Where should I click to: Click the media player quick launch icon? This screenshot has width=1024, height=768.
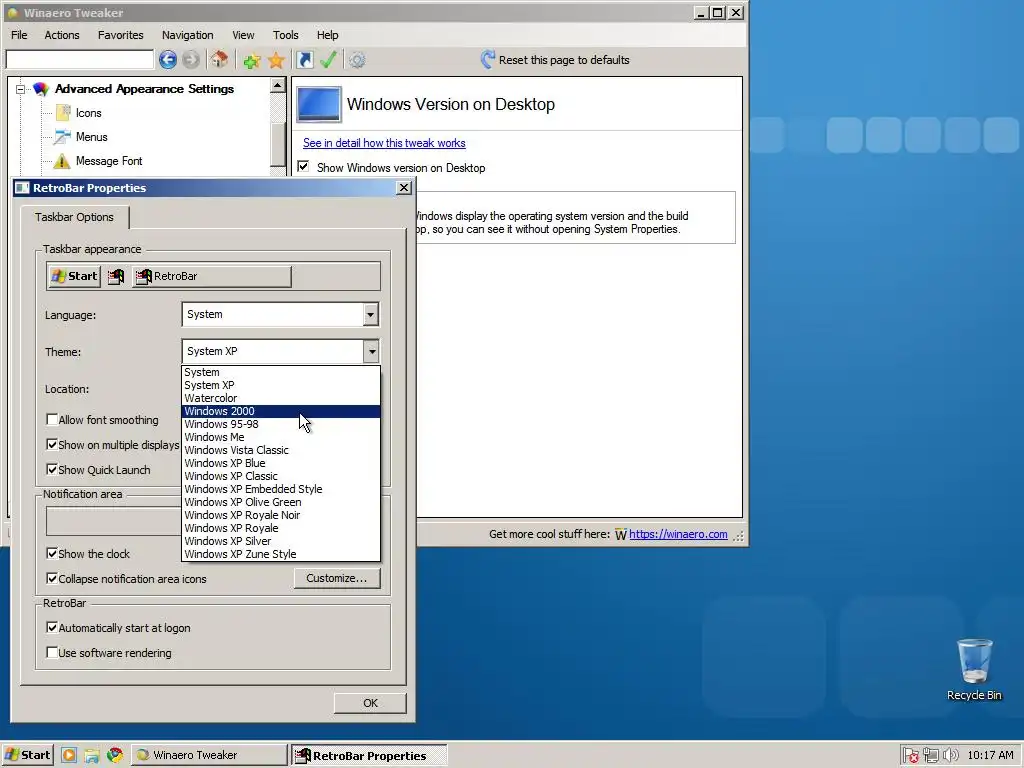(69, 755)
